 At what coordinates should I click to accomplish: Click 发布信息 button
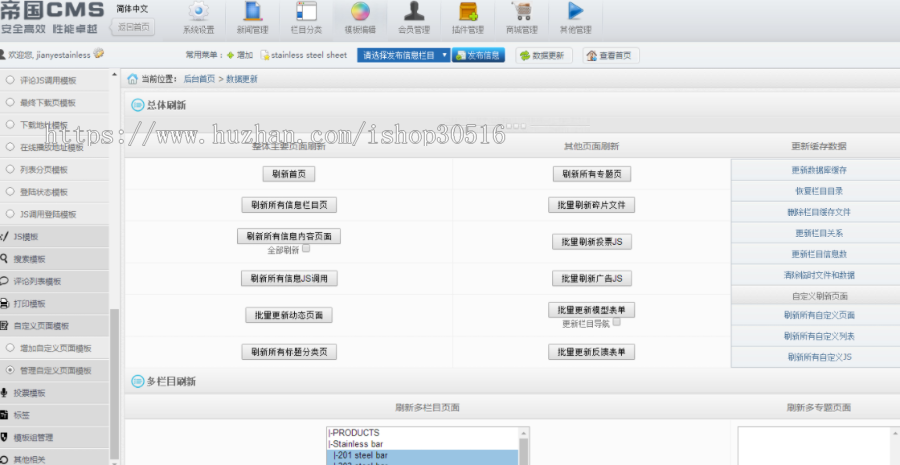coord(479,55)
